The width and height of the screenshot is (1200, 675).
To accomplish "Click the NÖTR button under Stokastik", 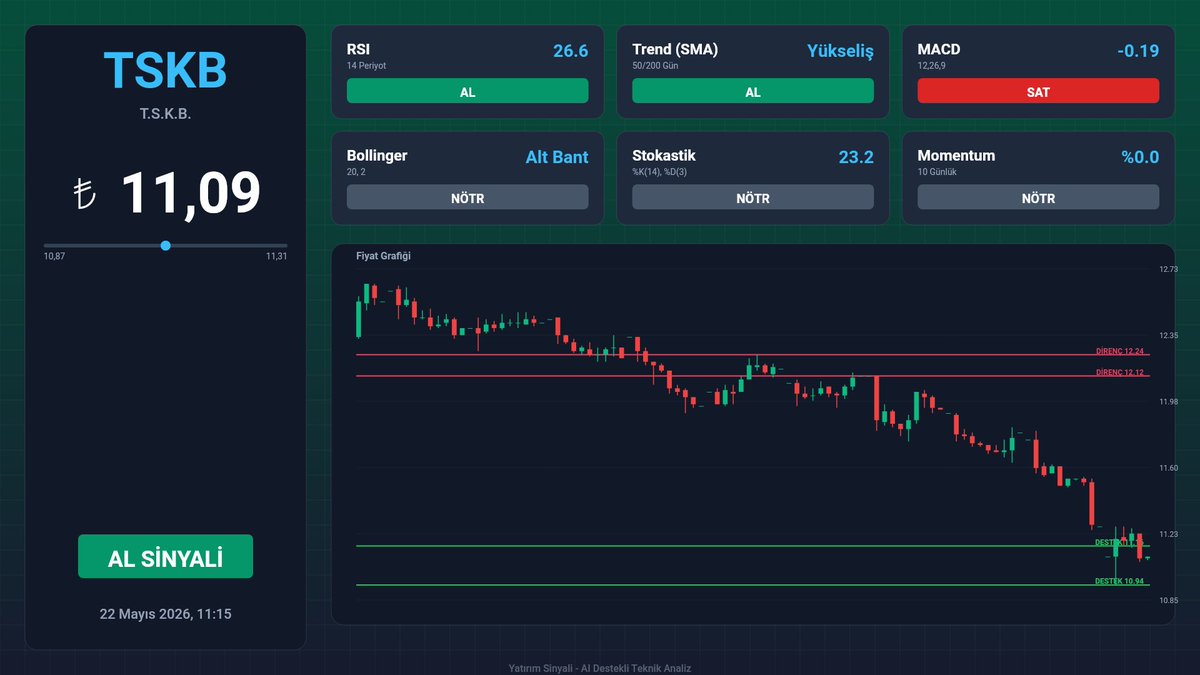I will (753, 198).
